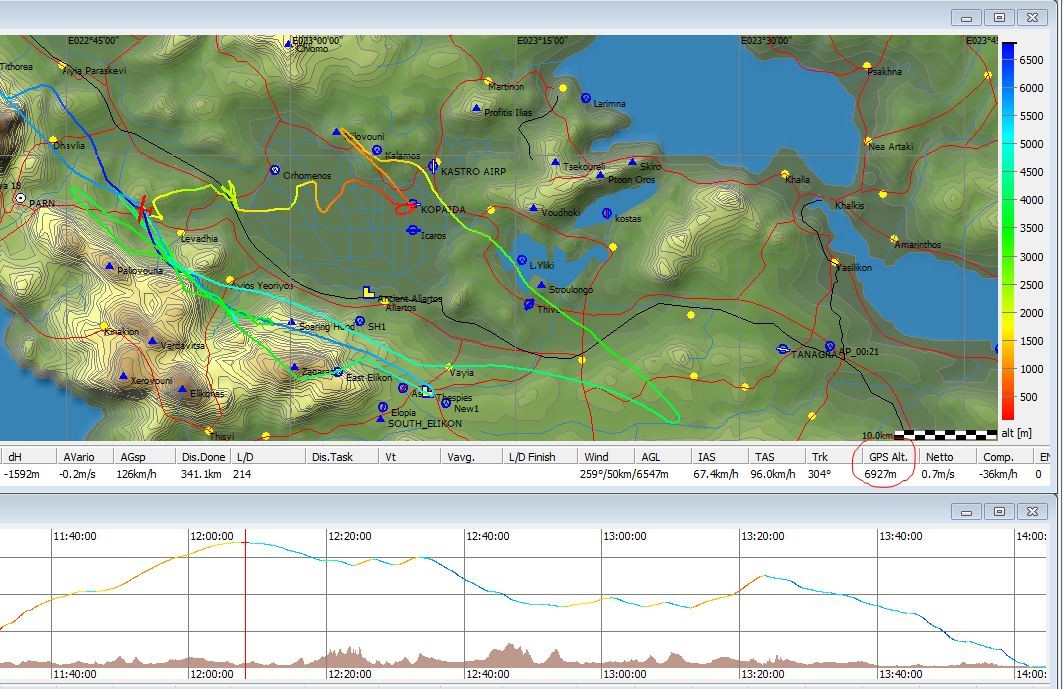Screen dimensions: 1063x689
Task: Select the Elopia waypoint marker
Action: 382,407
